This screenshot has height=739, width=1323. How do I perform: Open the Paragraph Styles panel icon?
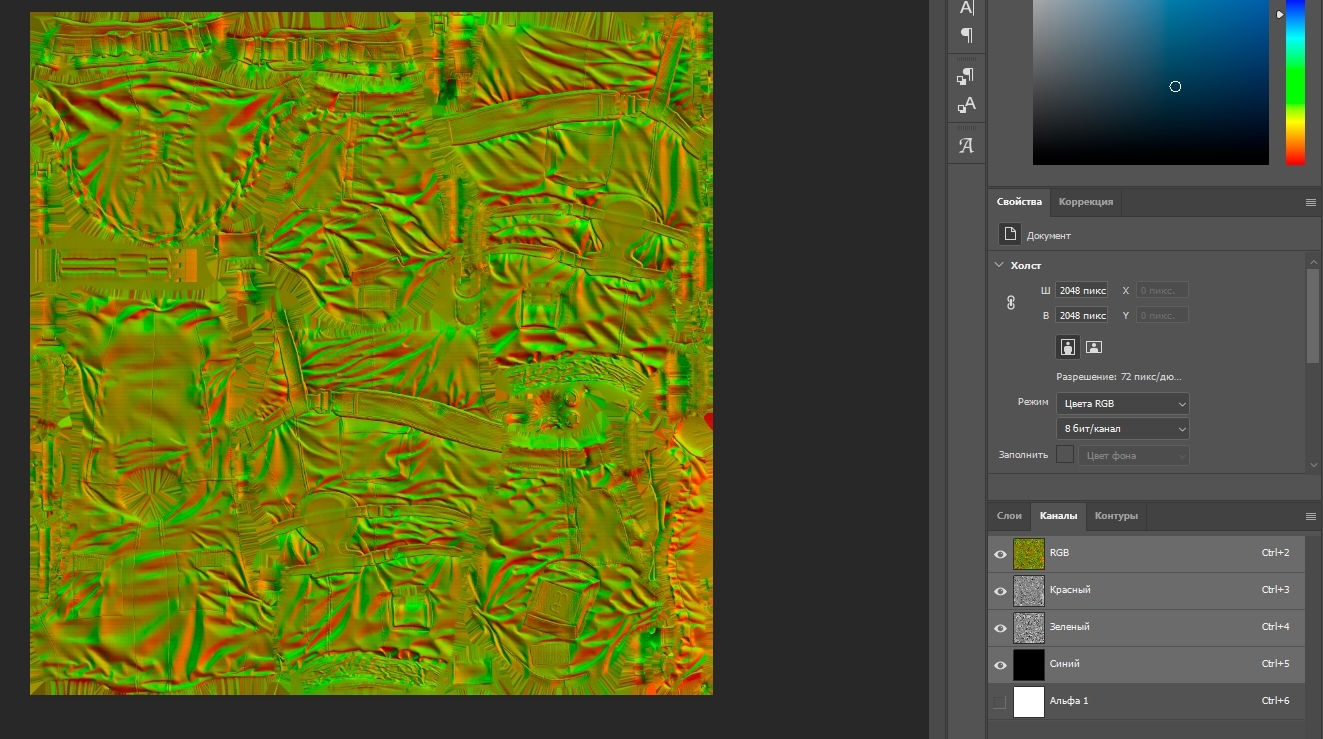(966, 76)
